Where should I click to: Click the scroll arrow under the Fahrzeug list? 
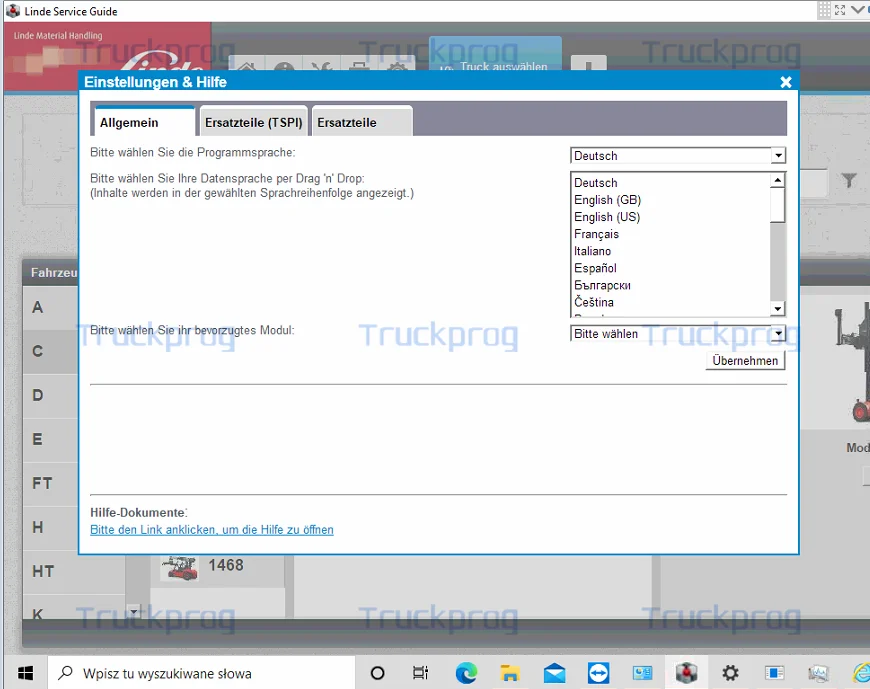click(x=134, y=611)
